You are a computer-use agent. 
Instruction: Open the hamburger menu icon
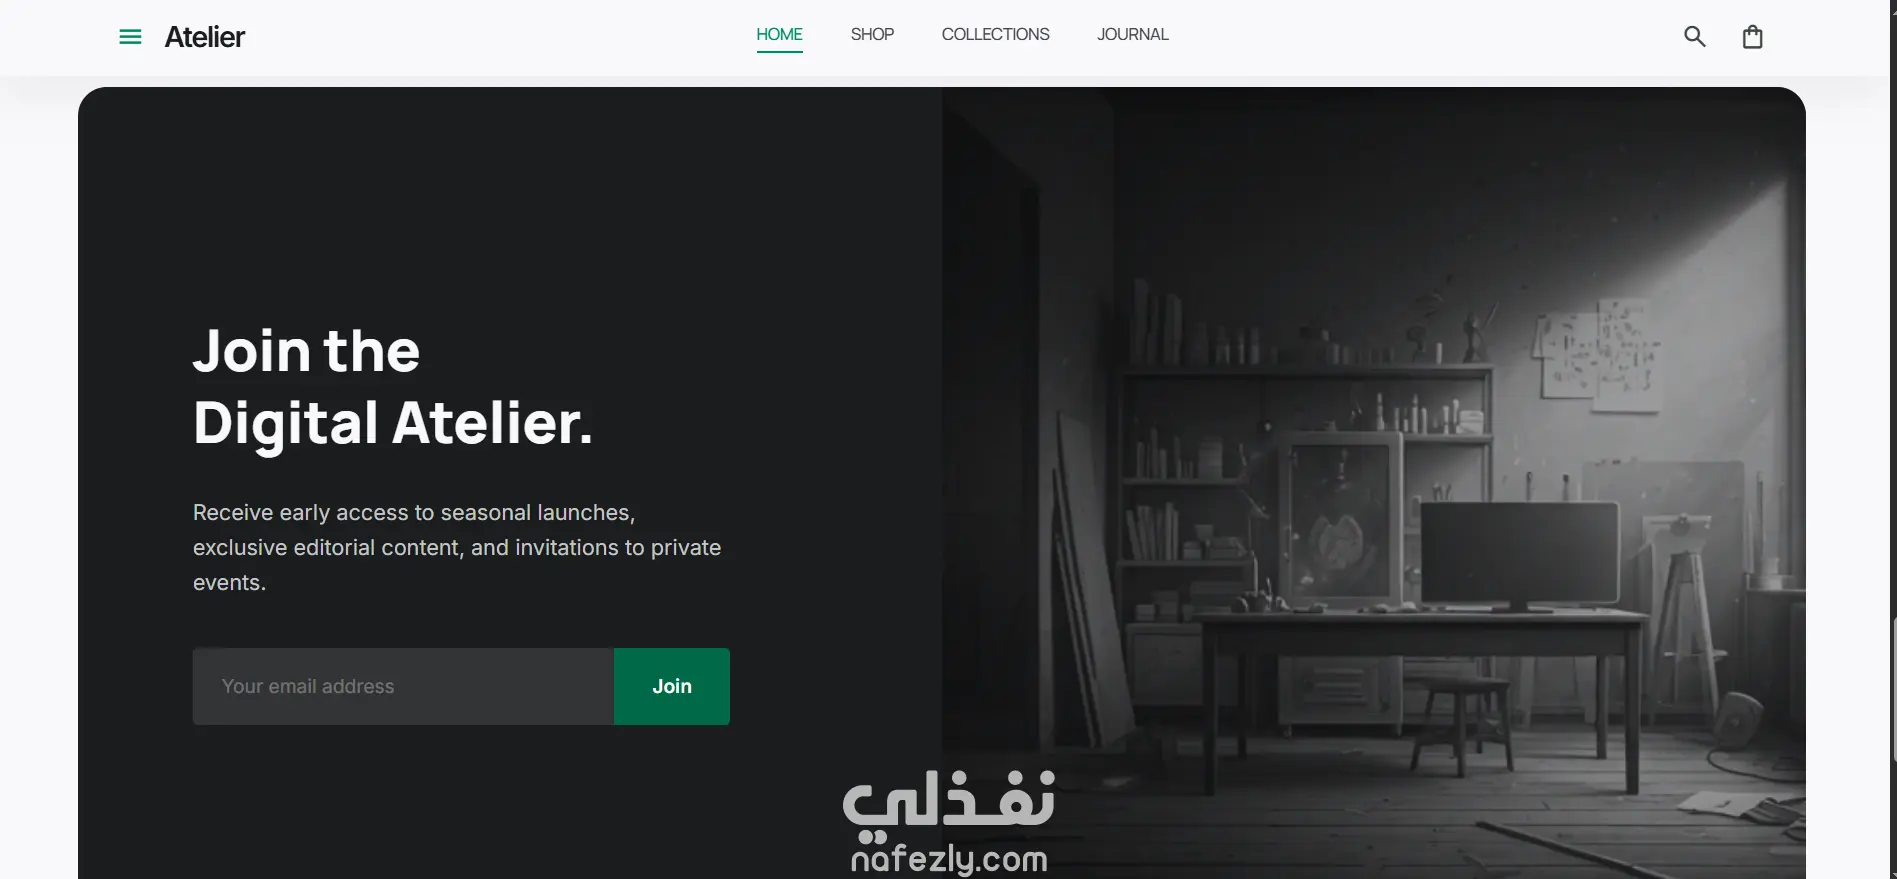coord(130,37)
